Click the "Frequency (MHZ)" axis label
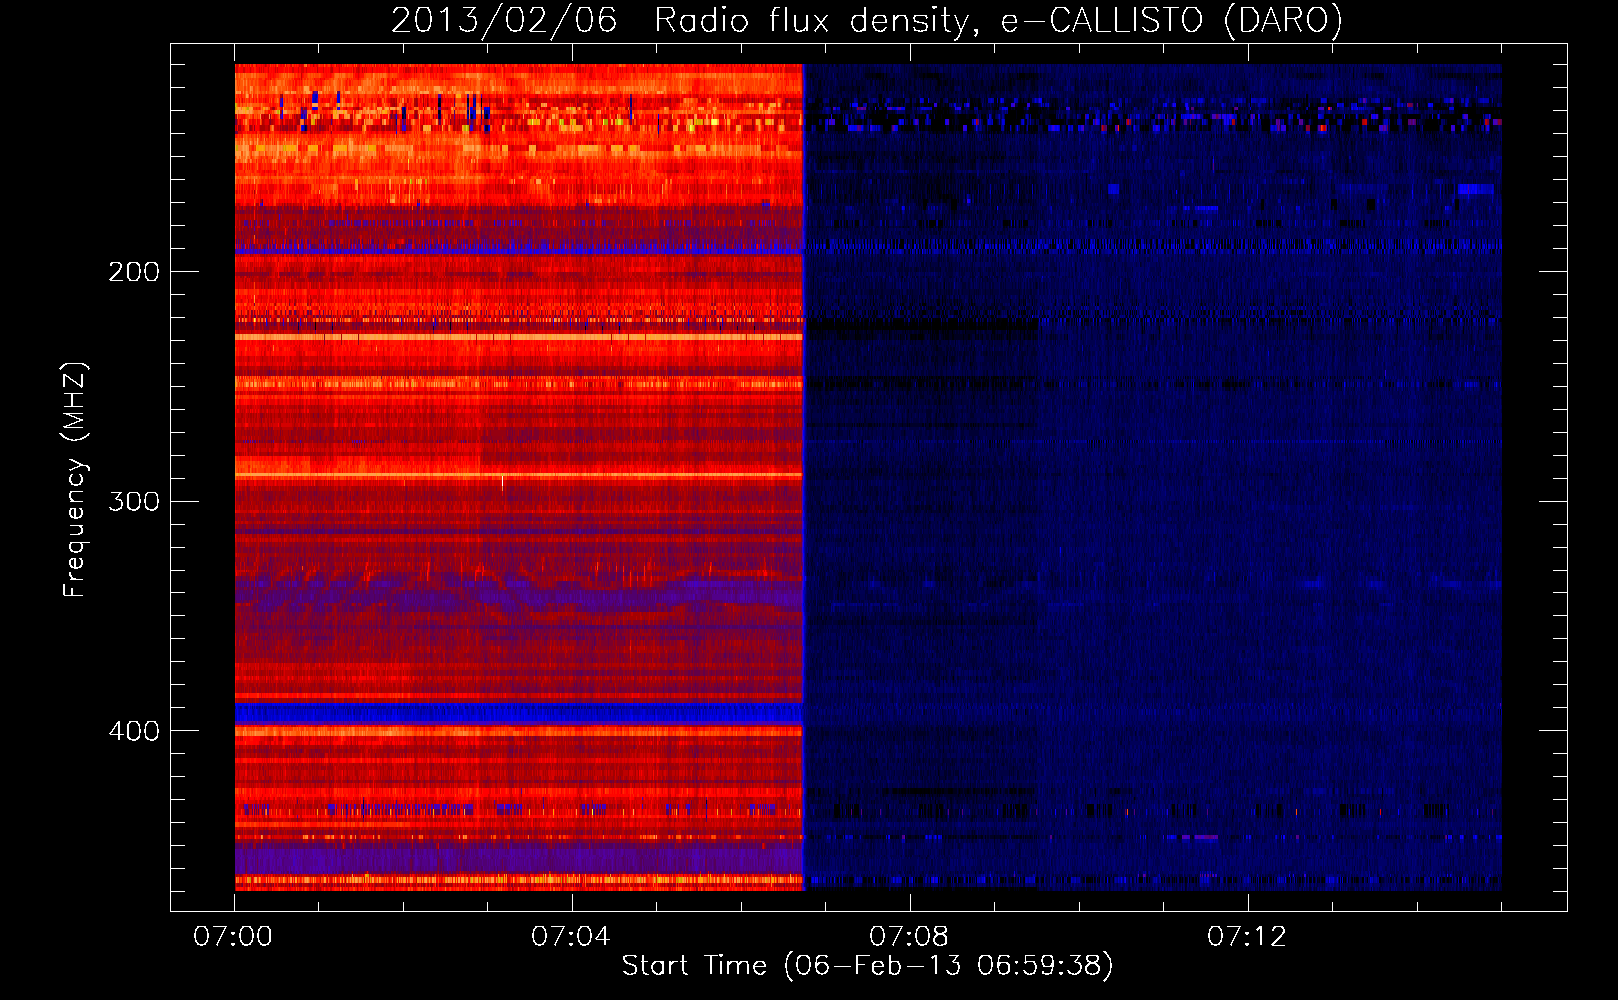Image resolution: width=1618 pixels, height=1000 pixels. (75, 479)
